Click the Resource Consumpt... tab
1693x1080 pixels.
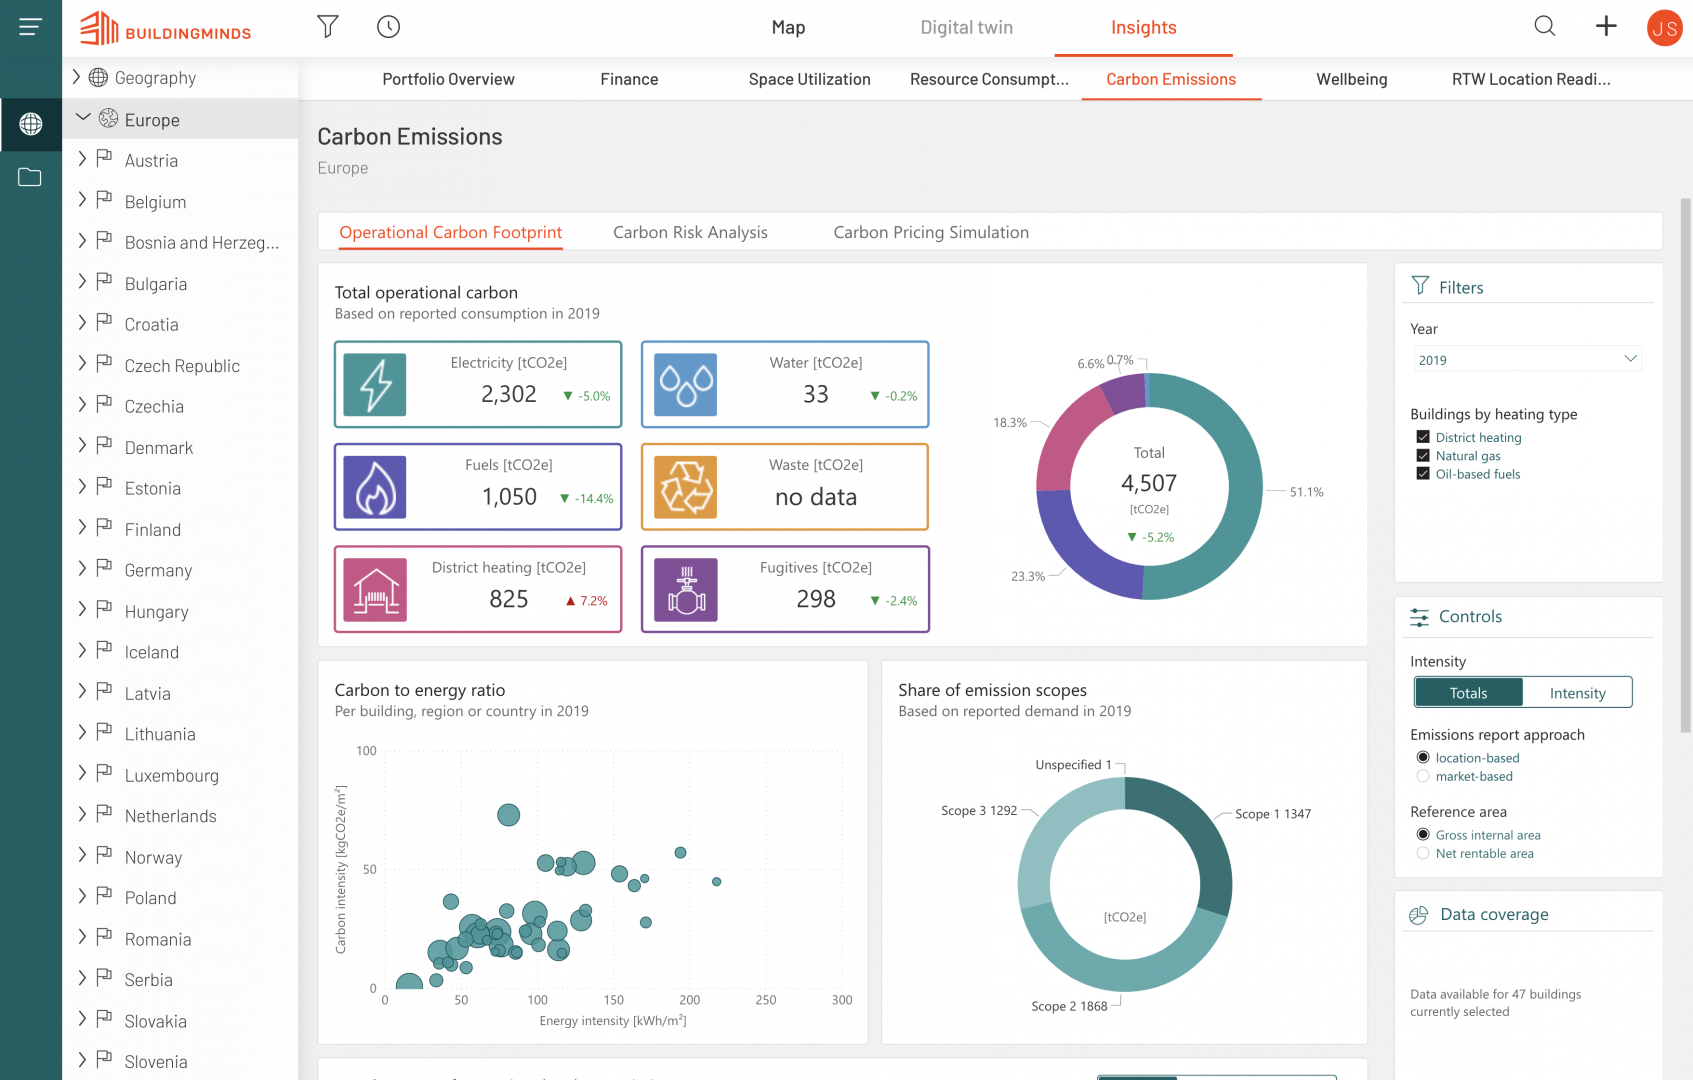click(x=989, y=79)
